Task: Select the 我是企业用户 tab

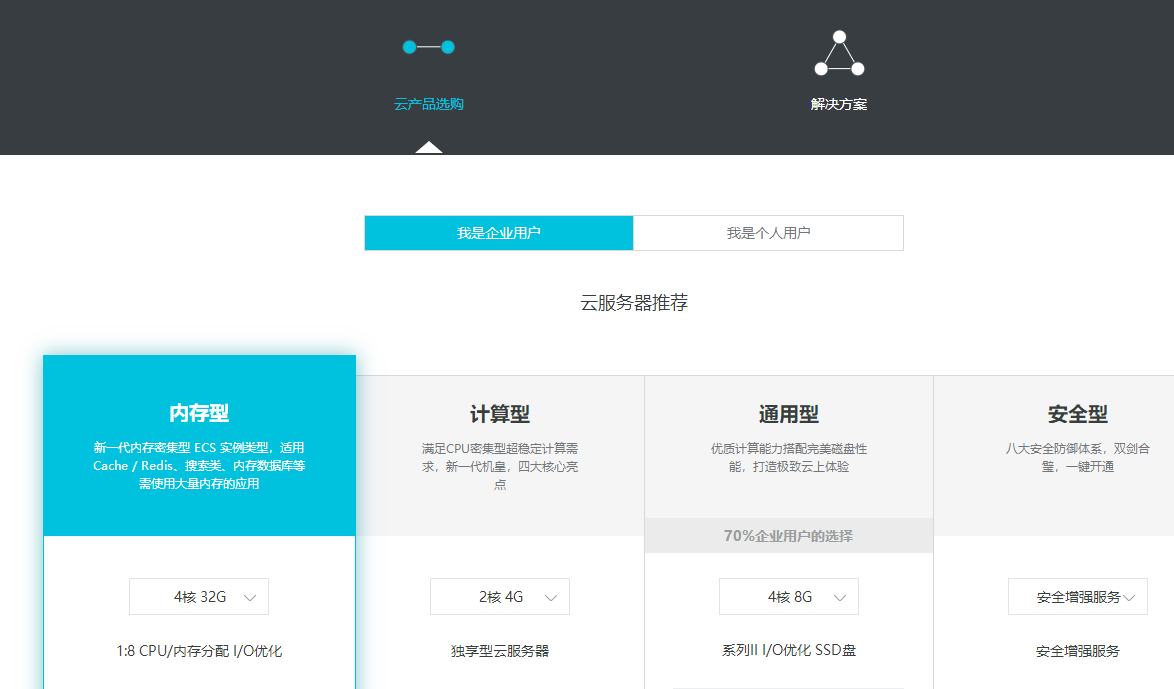Action: point(499,233)
